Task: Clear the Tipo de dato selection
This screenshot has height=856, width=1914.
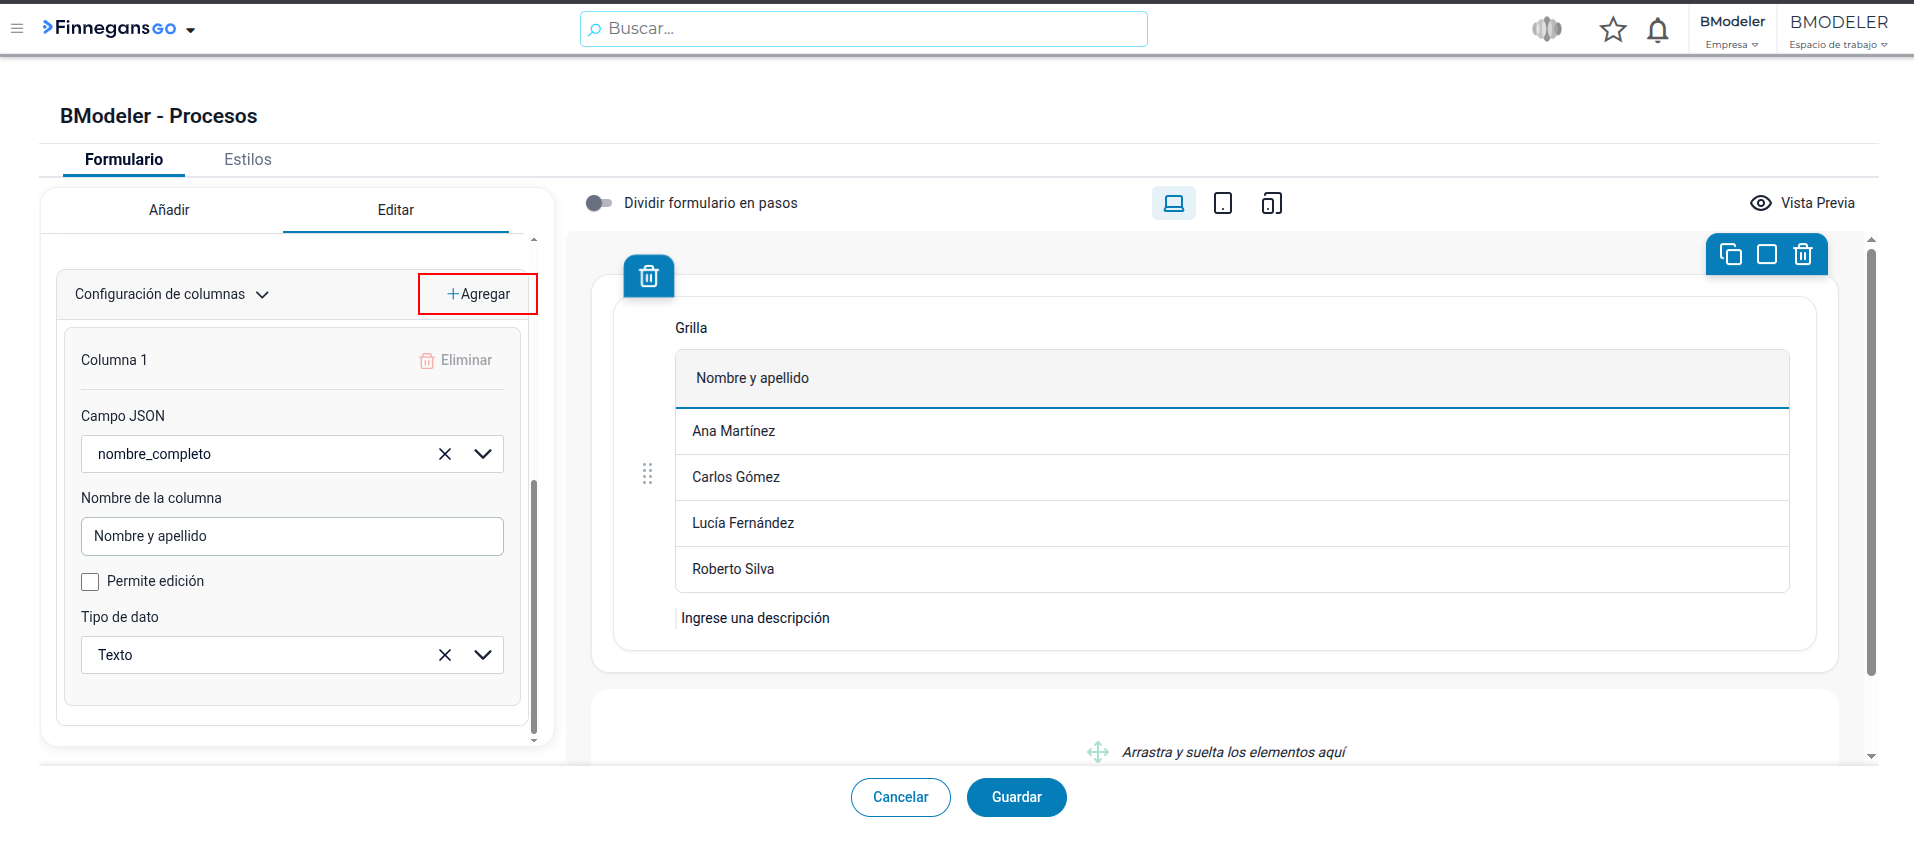Action: (x=445, y=655)
